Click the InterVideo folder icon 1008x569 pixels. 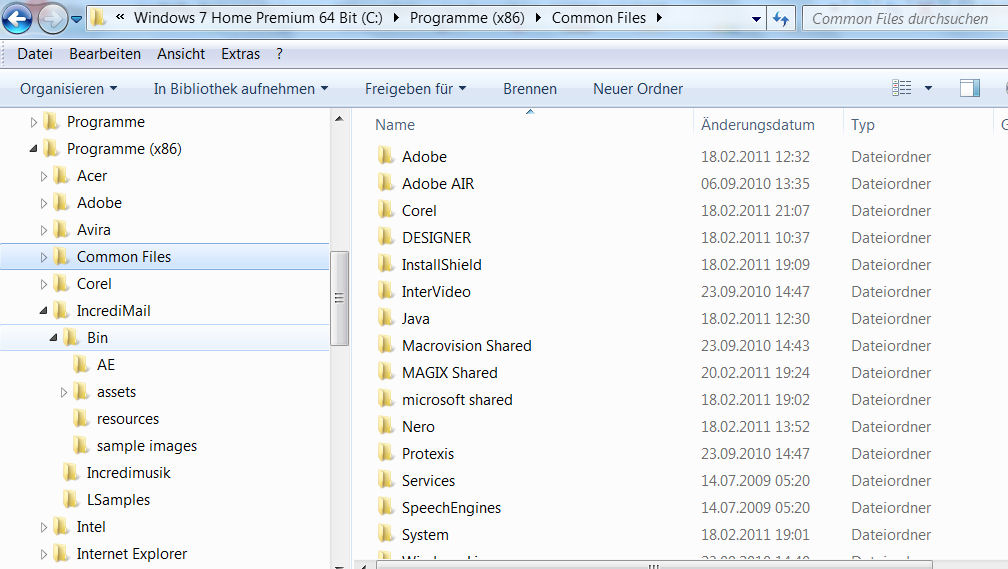(386, 291)
